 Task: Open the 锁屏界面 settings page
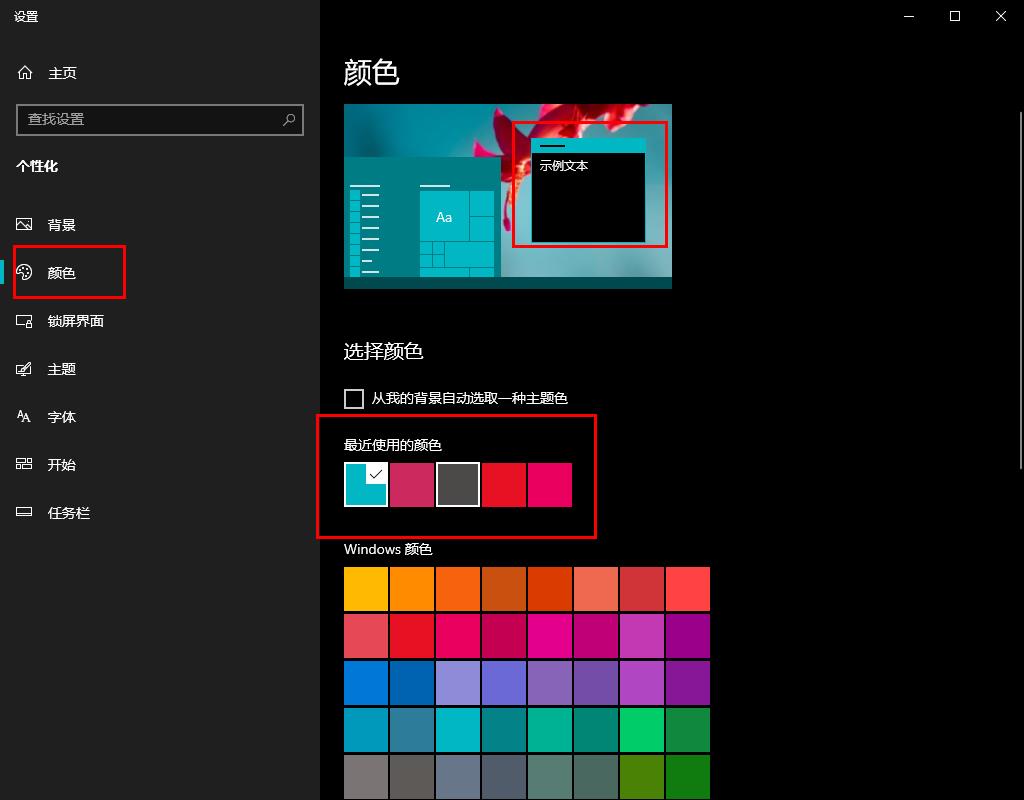point(75,321)
